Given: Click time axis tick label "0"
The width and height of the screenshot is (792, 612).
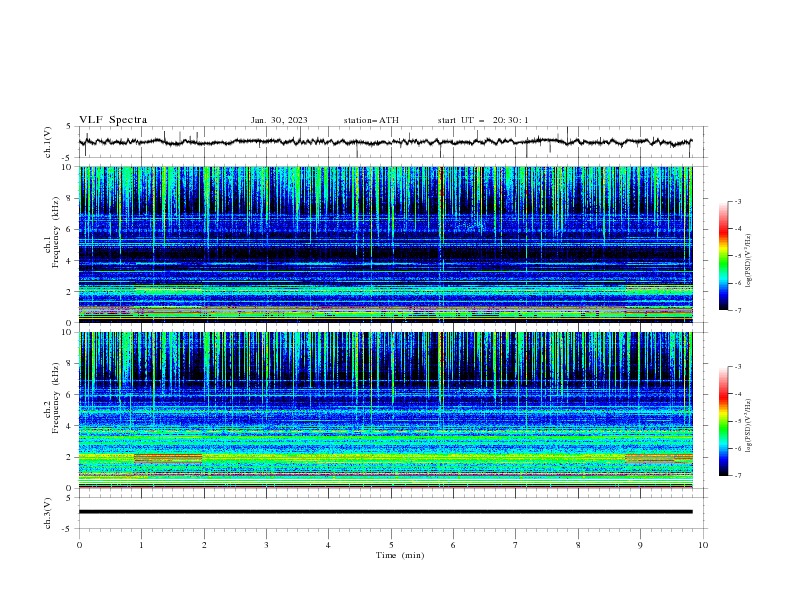Looking at the screenshot, I should click(79, 545).
